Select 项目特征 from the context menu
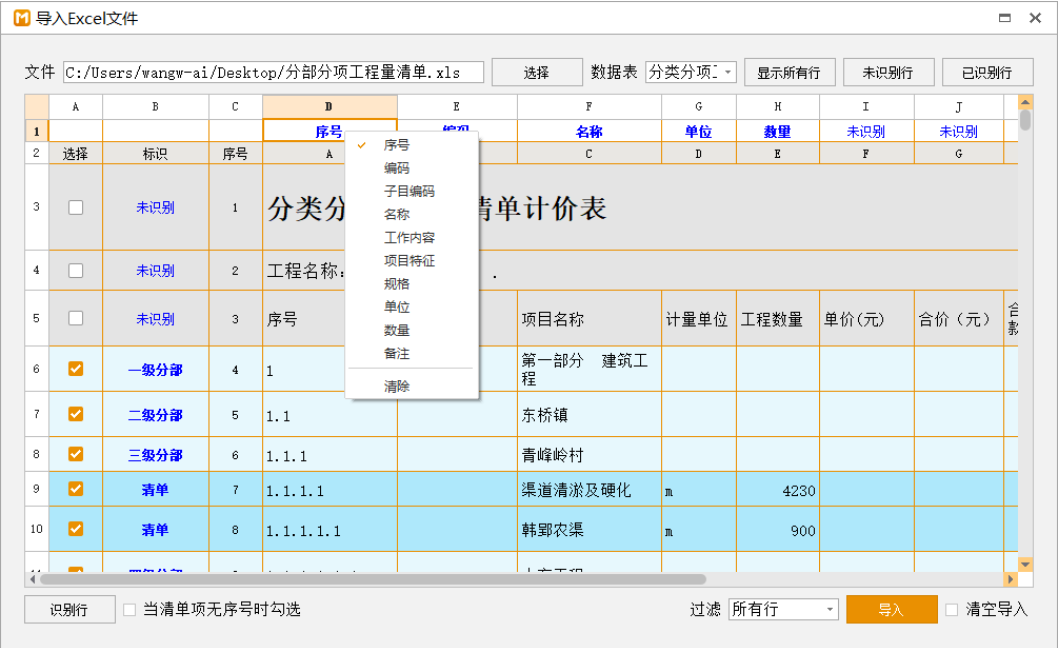This screenshot has width=1059, height=648. [x=409, y=261]
